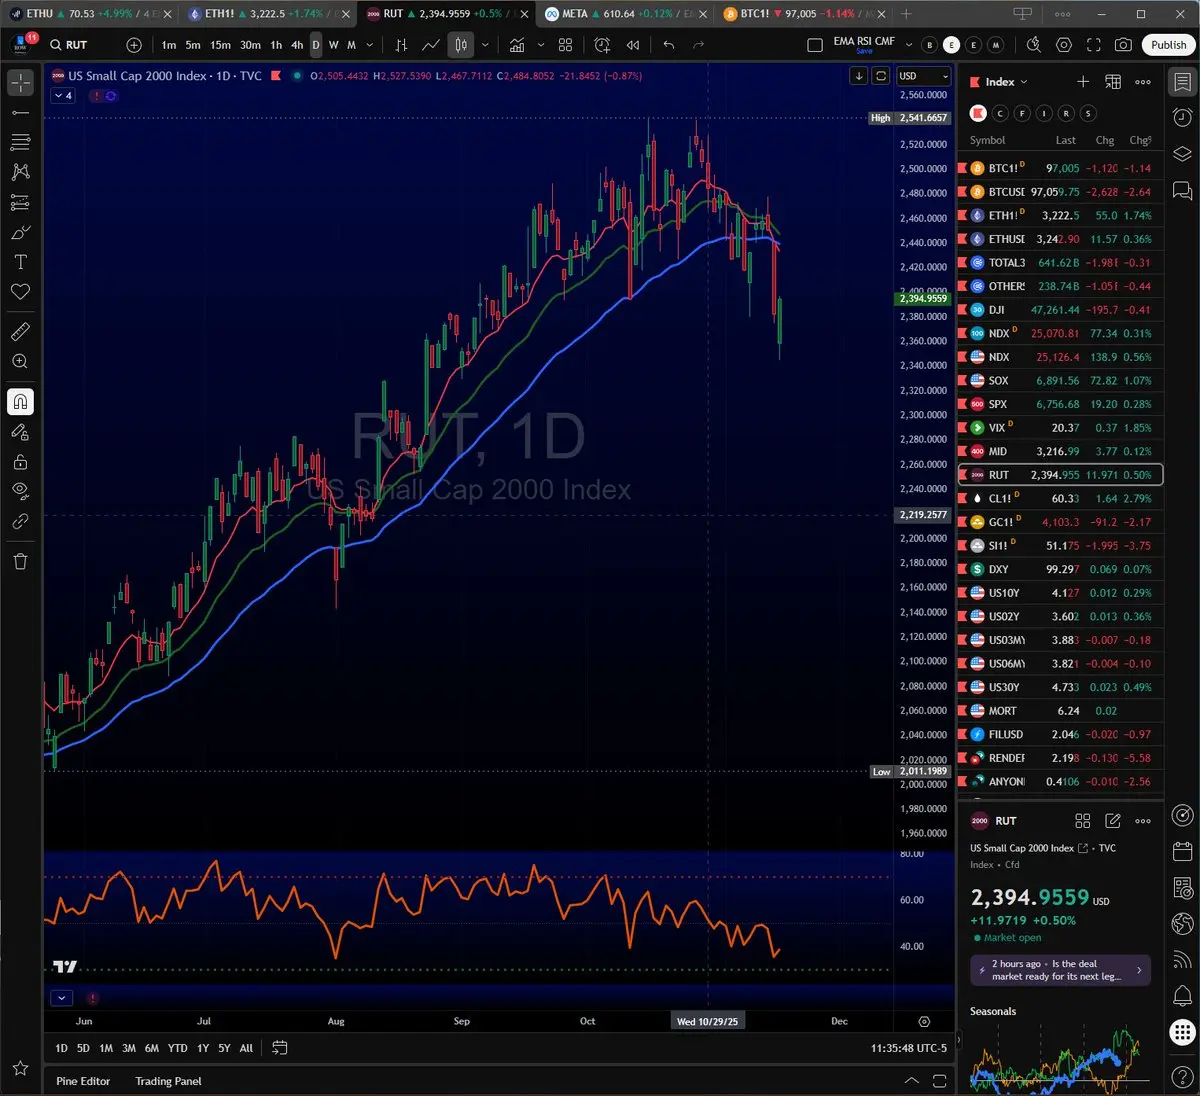Click the add symbol compare plus icon

pos(134,45)
